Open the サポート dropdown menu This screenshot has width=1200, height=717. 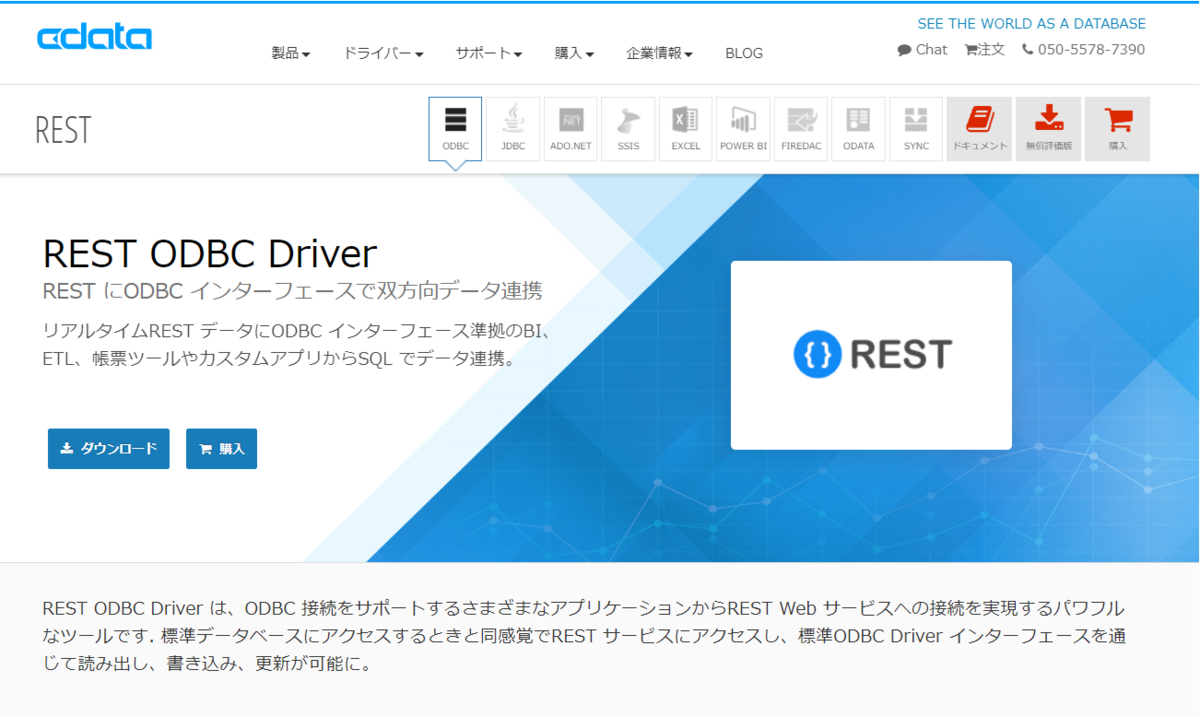click(489, 53)
